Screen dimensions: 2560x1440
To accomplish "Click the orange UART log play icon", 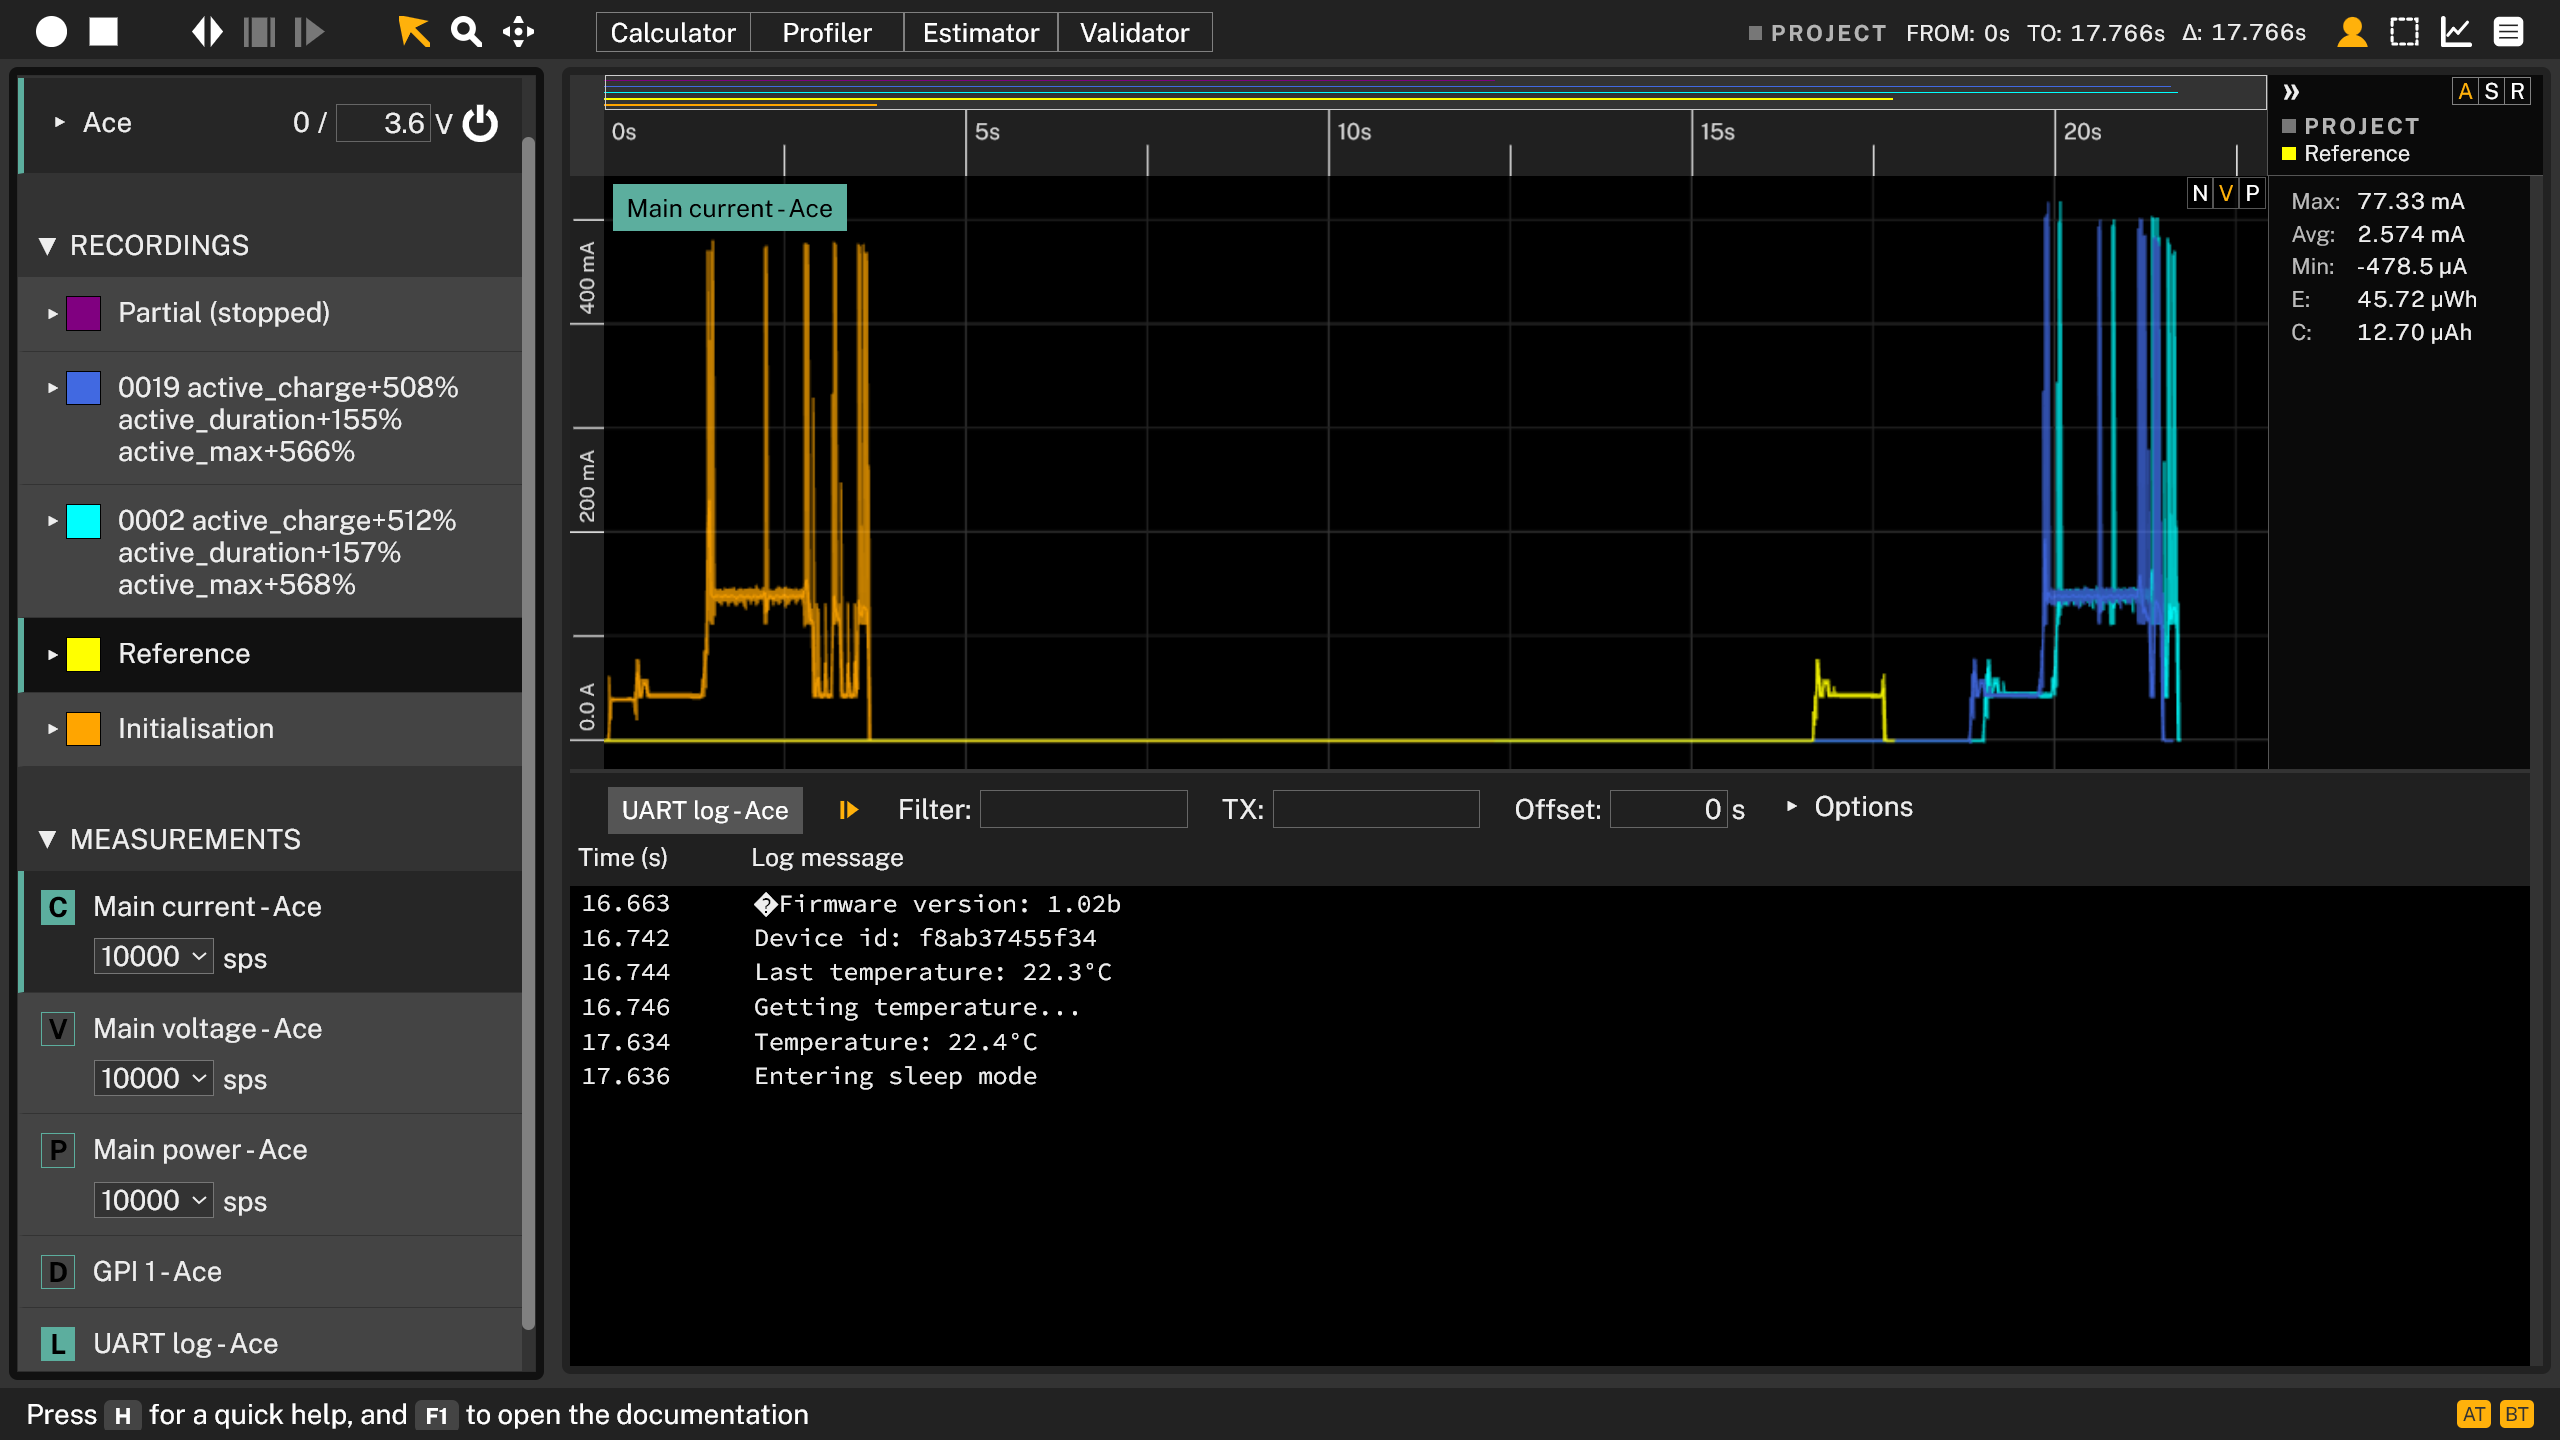I will click(x=849, y=810).
